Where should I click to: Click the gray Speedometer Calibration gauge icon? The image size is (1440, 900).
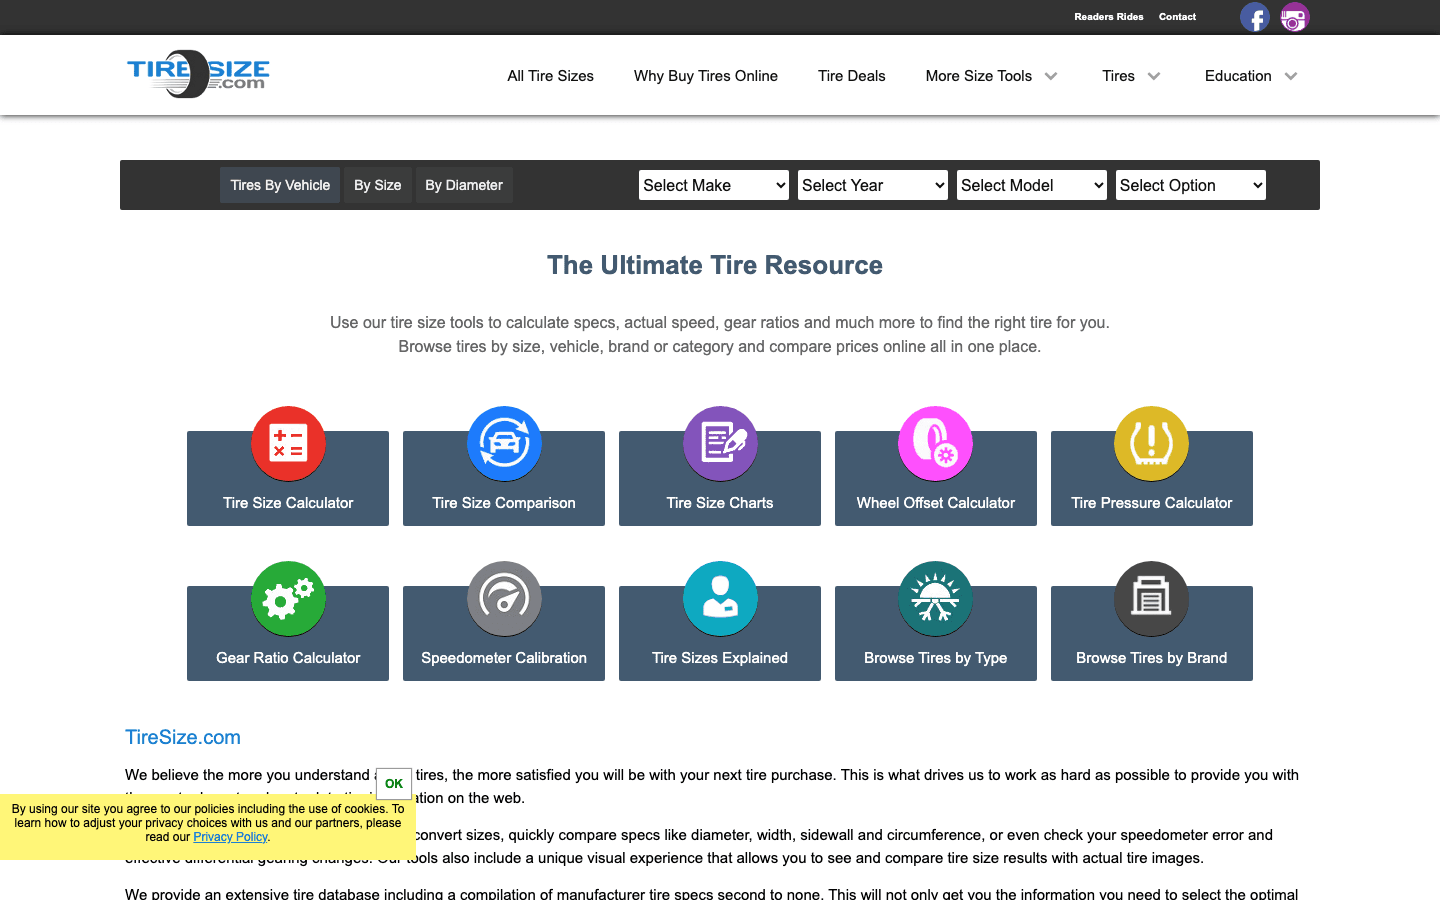[504, 599]
